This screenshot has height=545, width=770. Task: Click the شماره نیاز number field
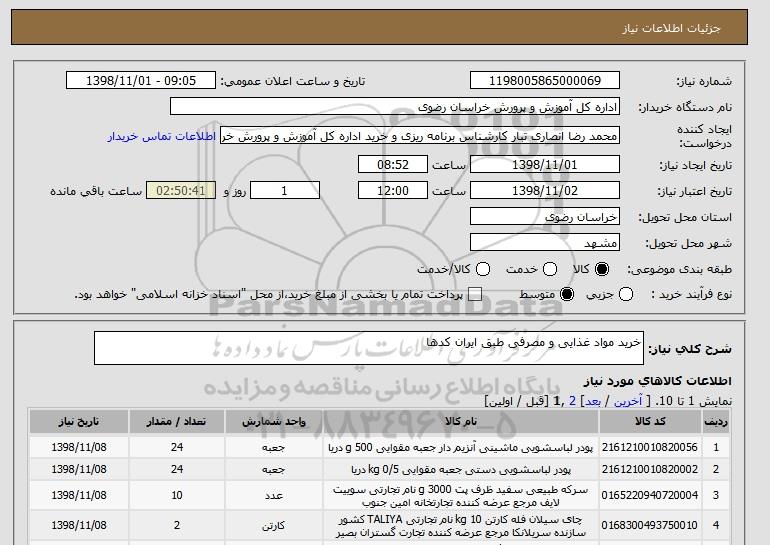(545, 81)
